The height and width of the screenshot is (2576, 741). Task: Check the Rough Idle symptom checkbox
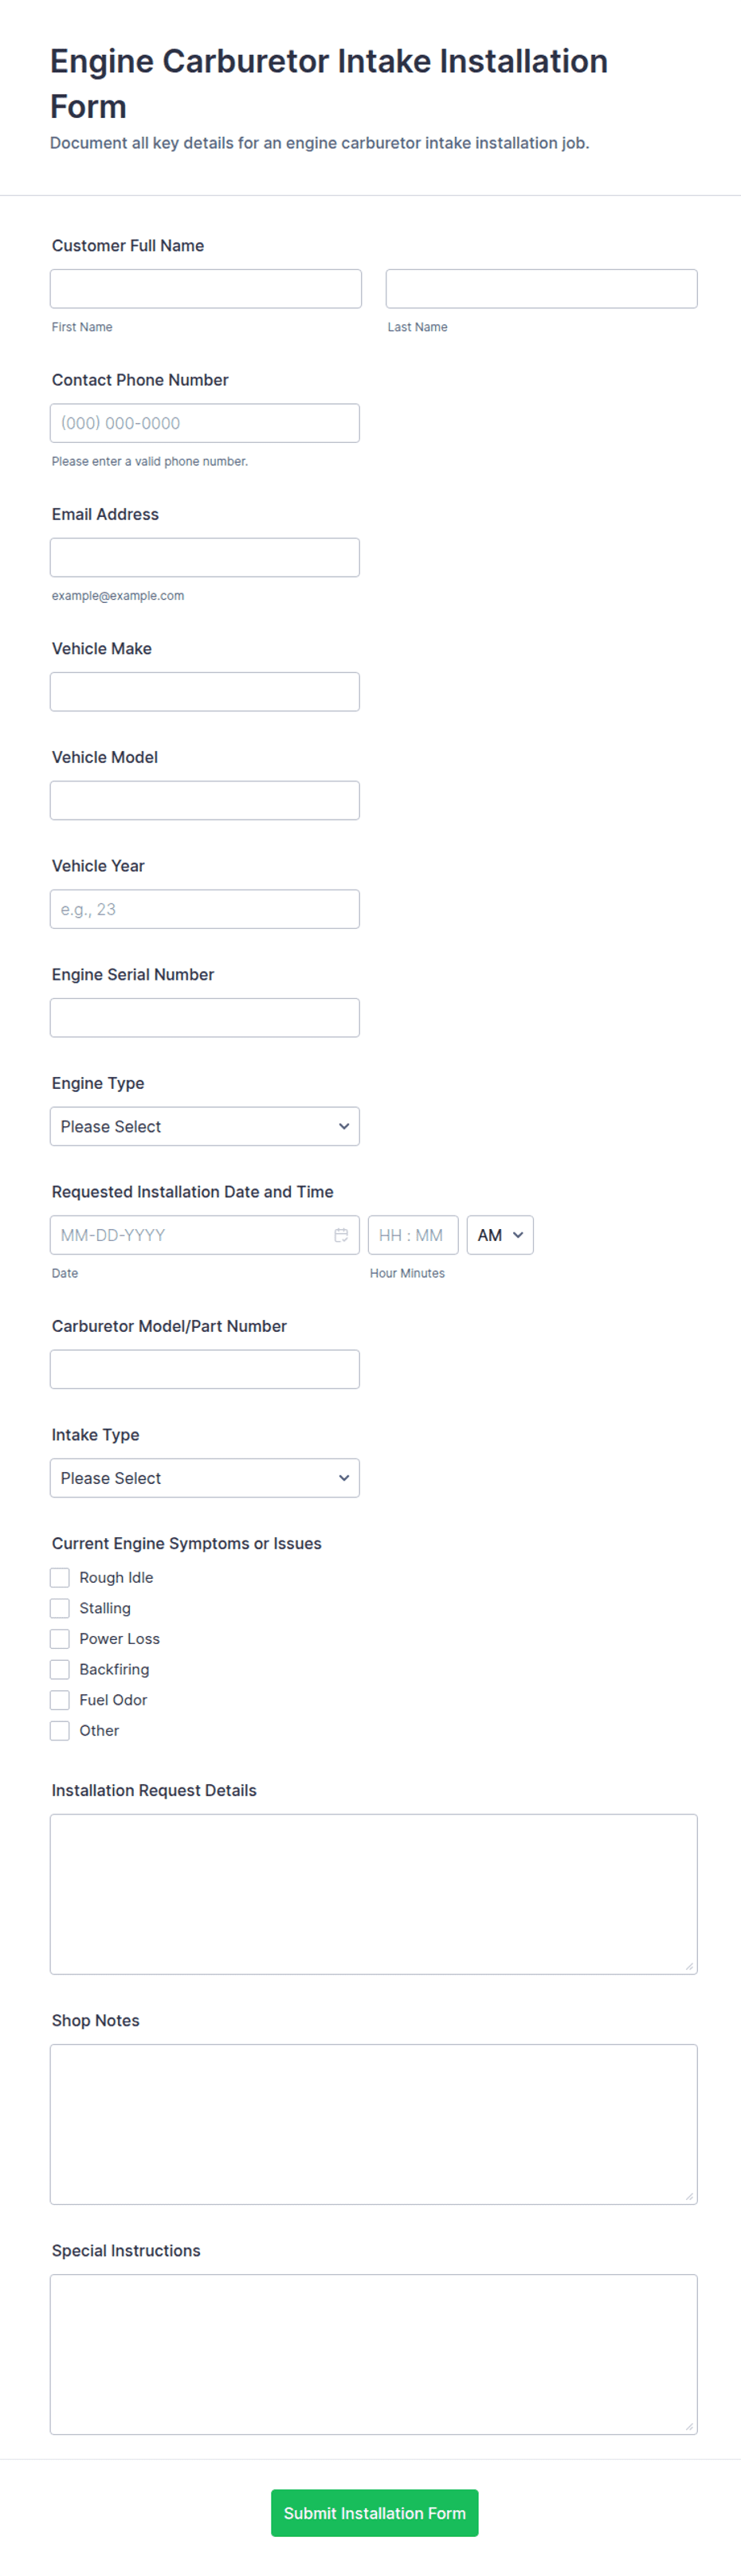tap(59, 1577)
